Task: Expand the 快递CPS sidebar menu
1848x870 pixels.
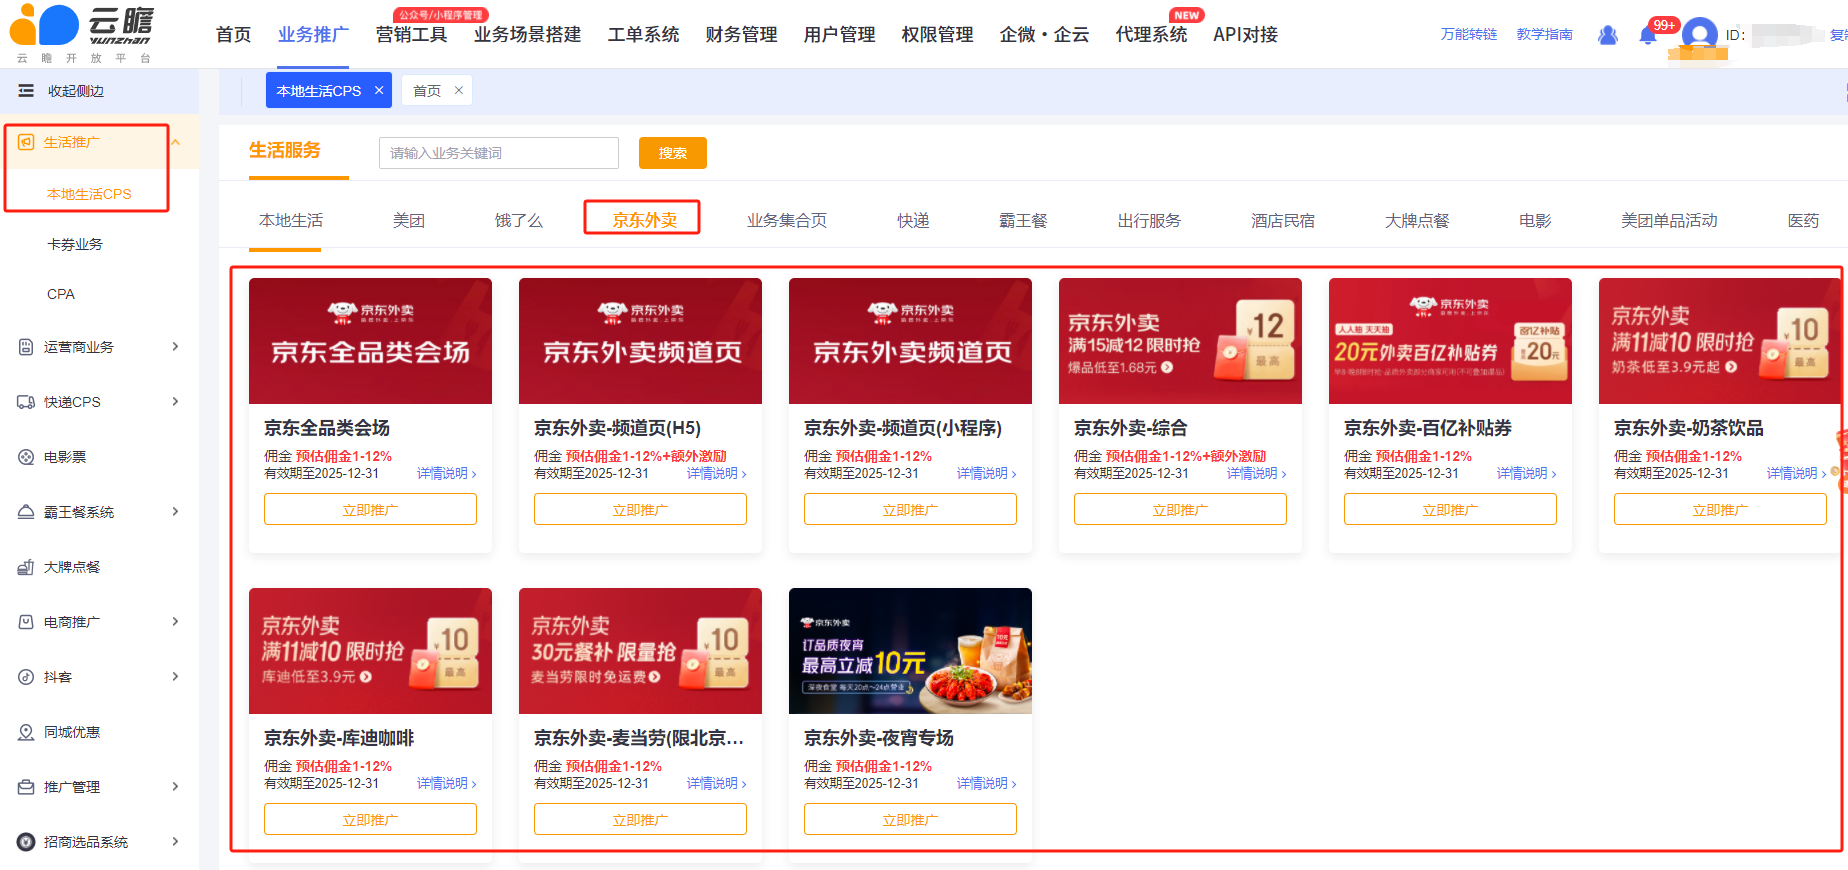Action: (176, 402)
